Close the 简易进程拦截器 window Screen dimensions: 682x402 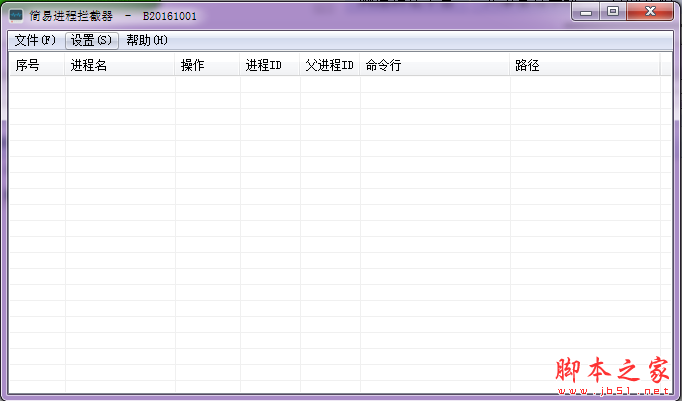click(650, 12)
